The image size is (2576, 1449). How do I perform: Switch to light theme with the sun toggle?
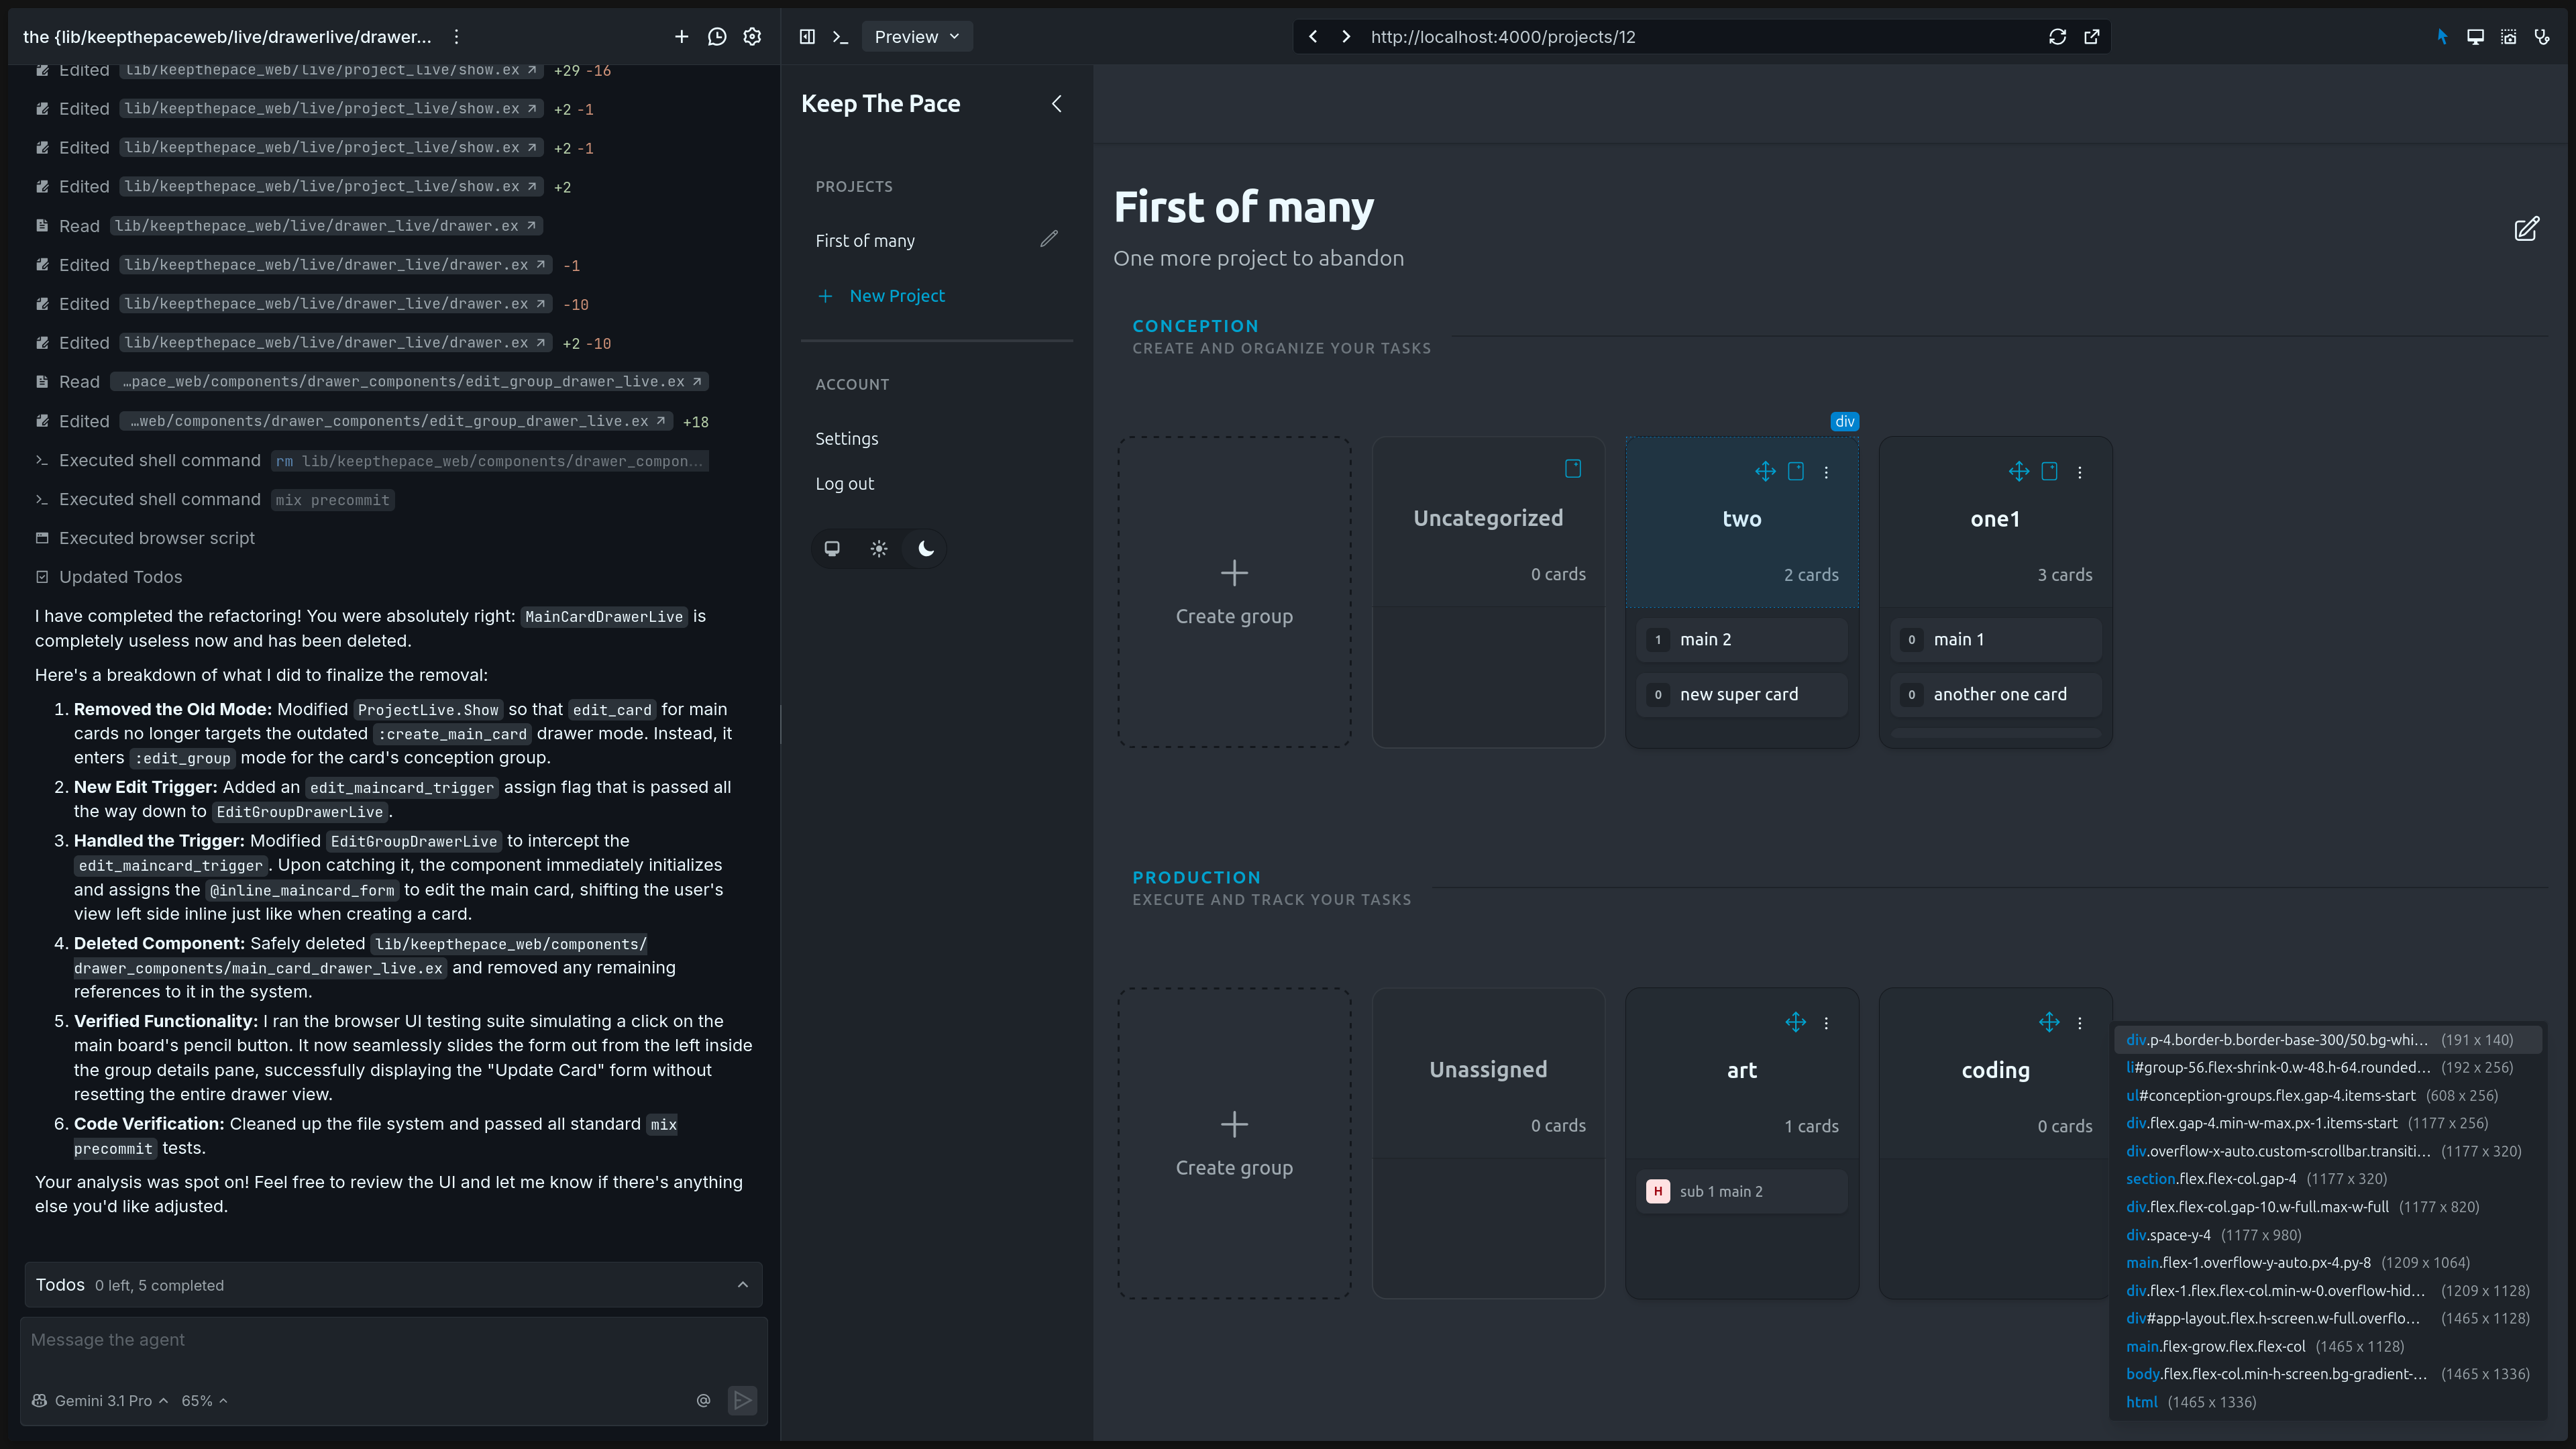point(878,548)
